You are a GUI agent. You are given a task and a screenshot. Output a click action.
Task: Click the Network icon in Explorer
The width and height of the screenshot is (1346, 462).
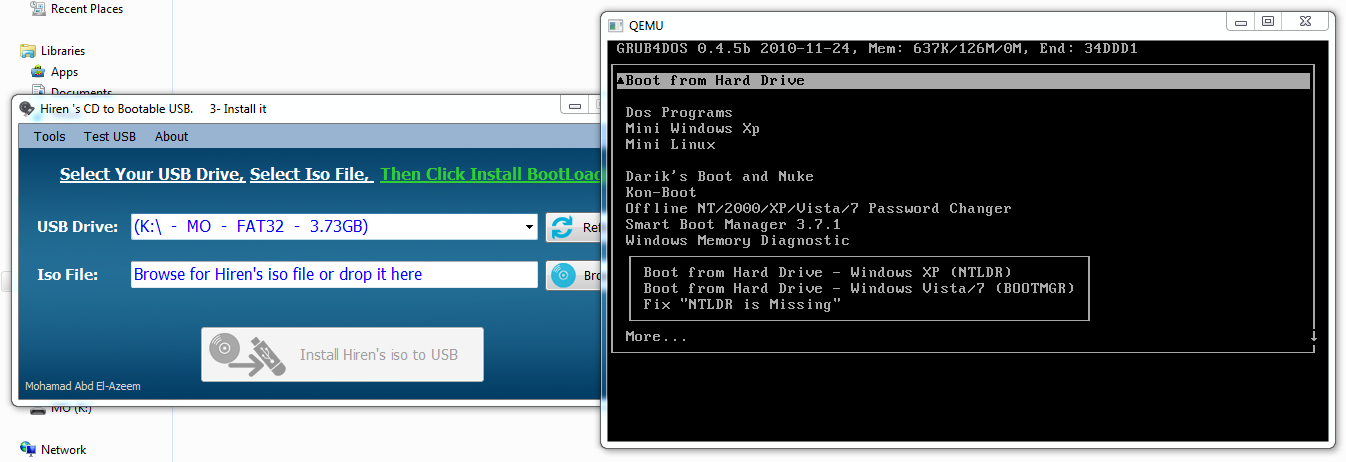click(28, 449)
